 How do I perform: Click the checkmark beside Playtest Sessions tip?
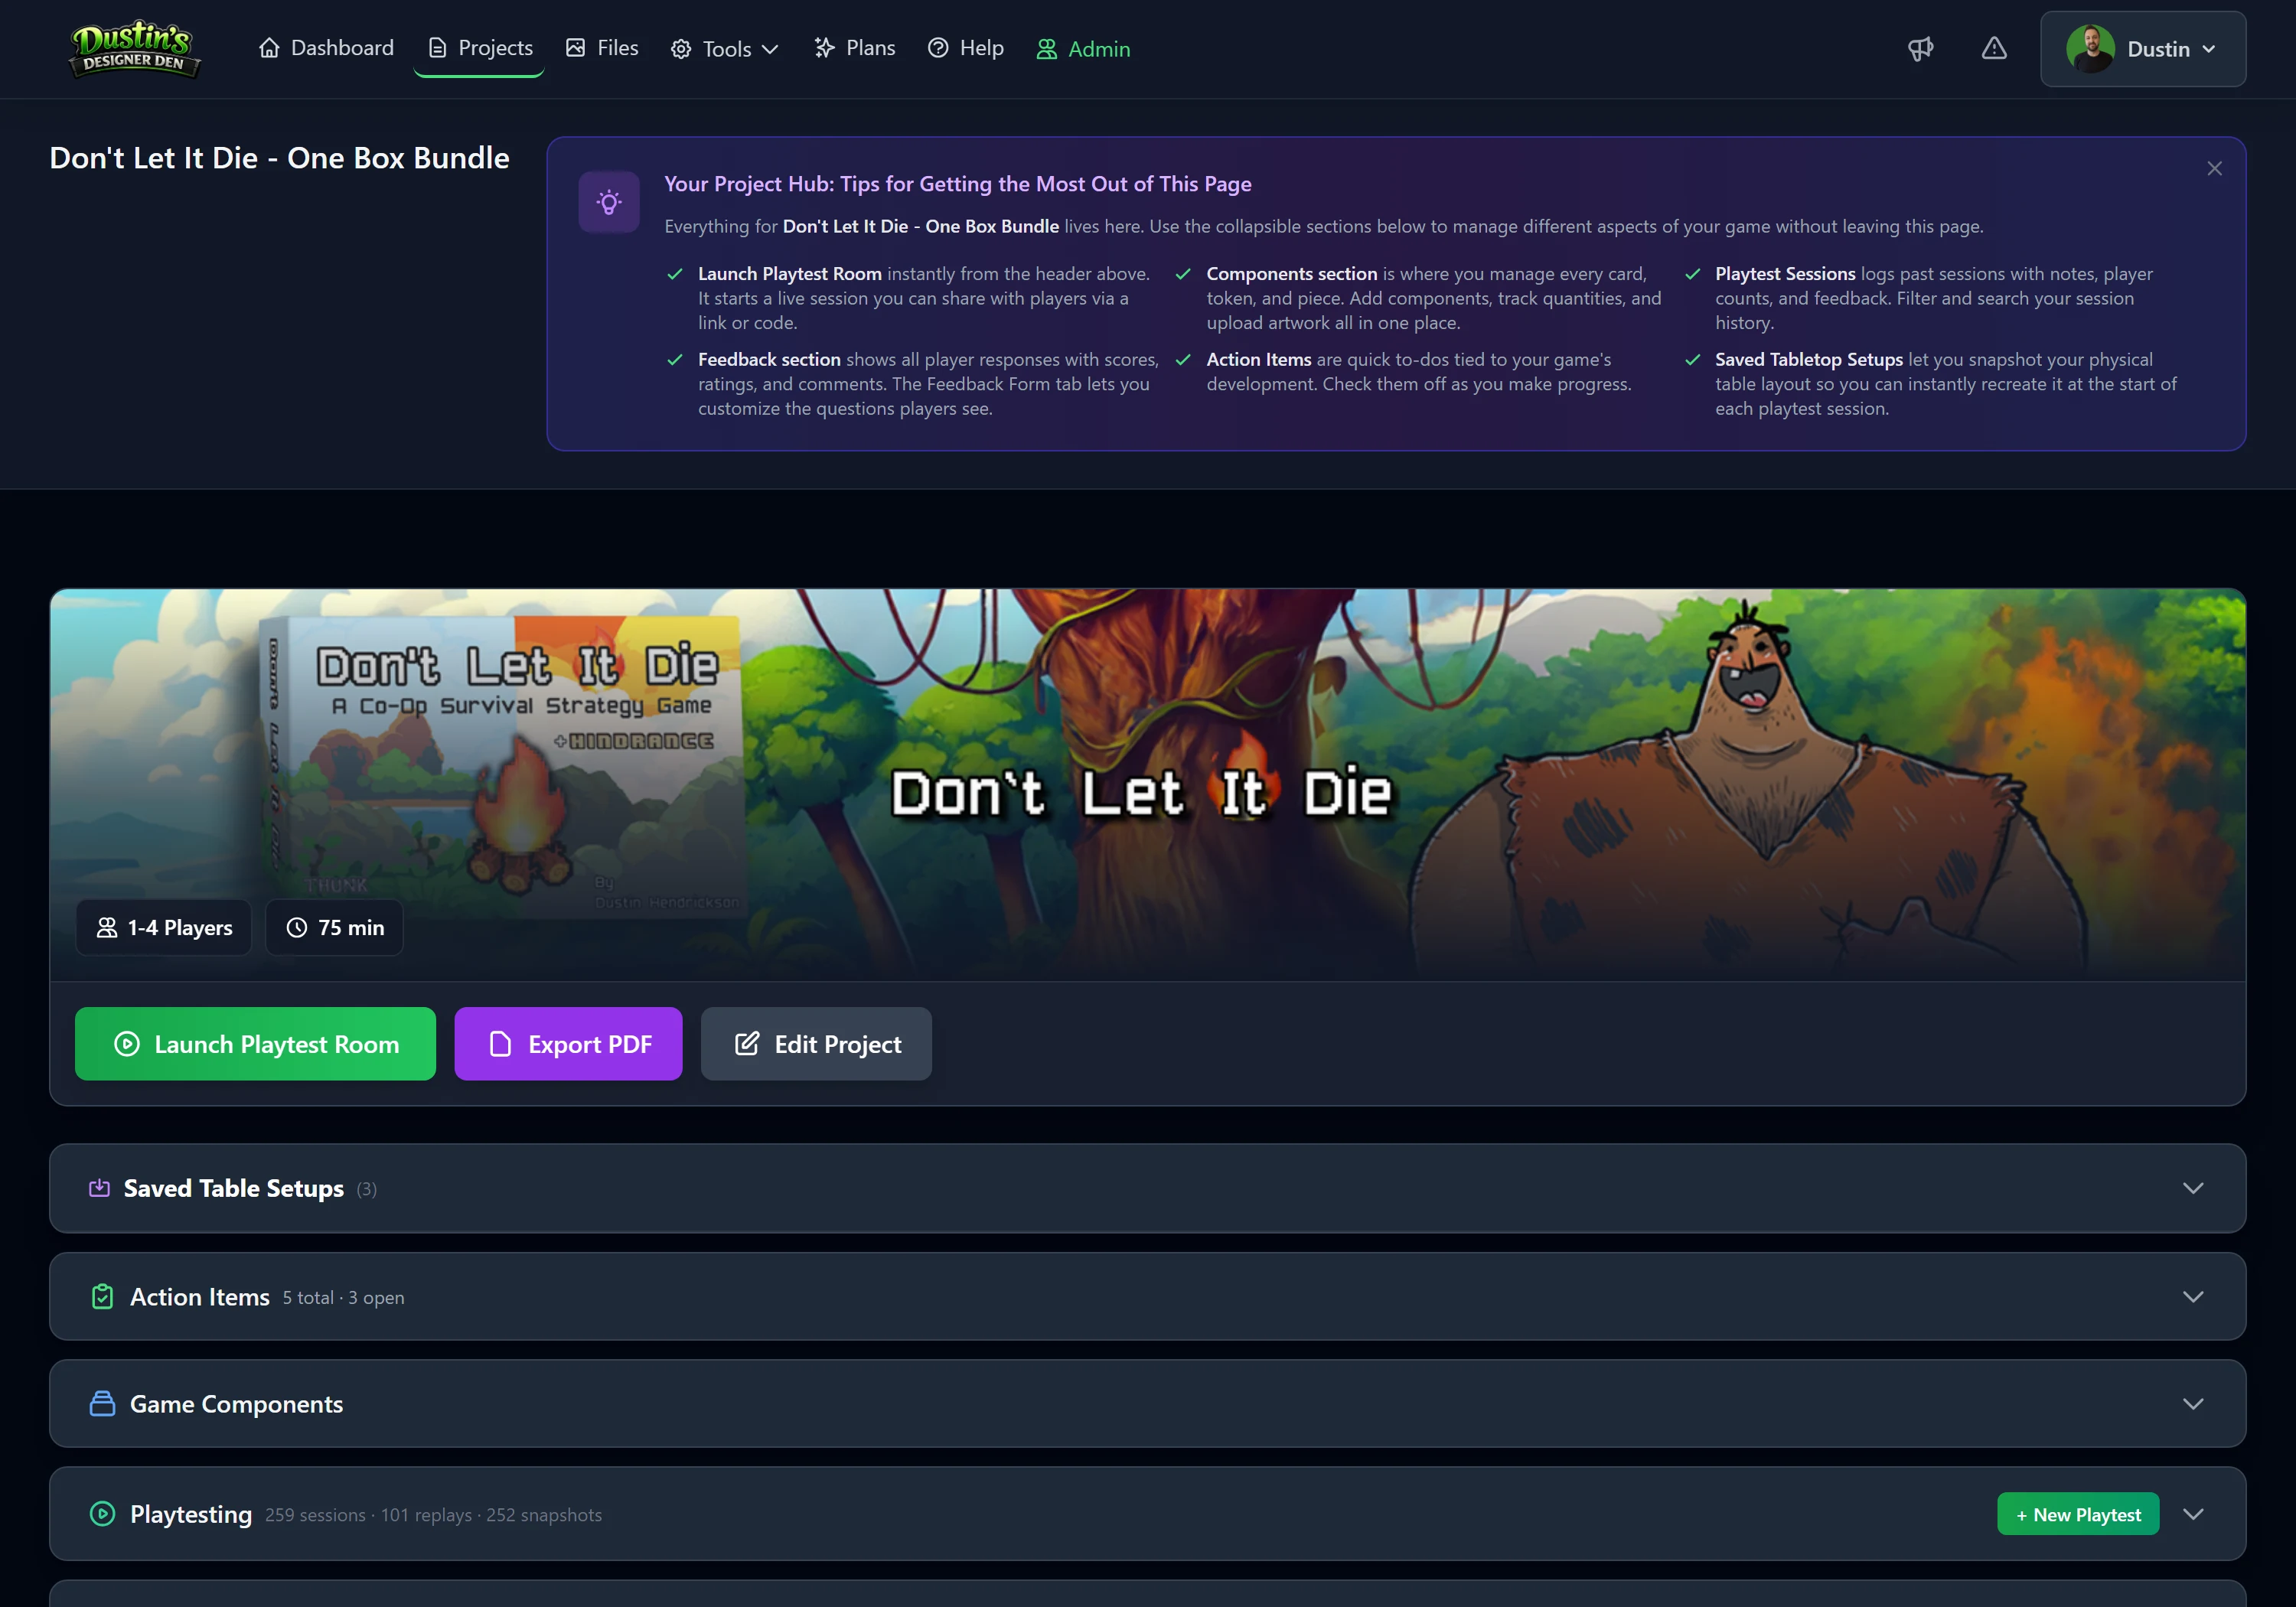(x=1693, y=274)
